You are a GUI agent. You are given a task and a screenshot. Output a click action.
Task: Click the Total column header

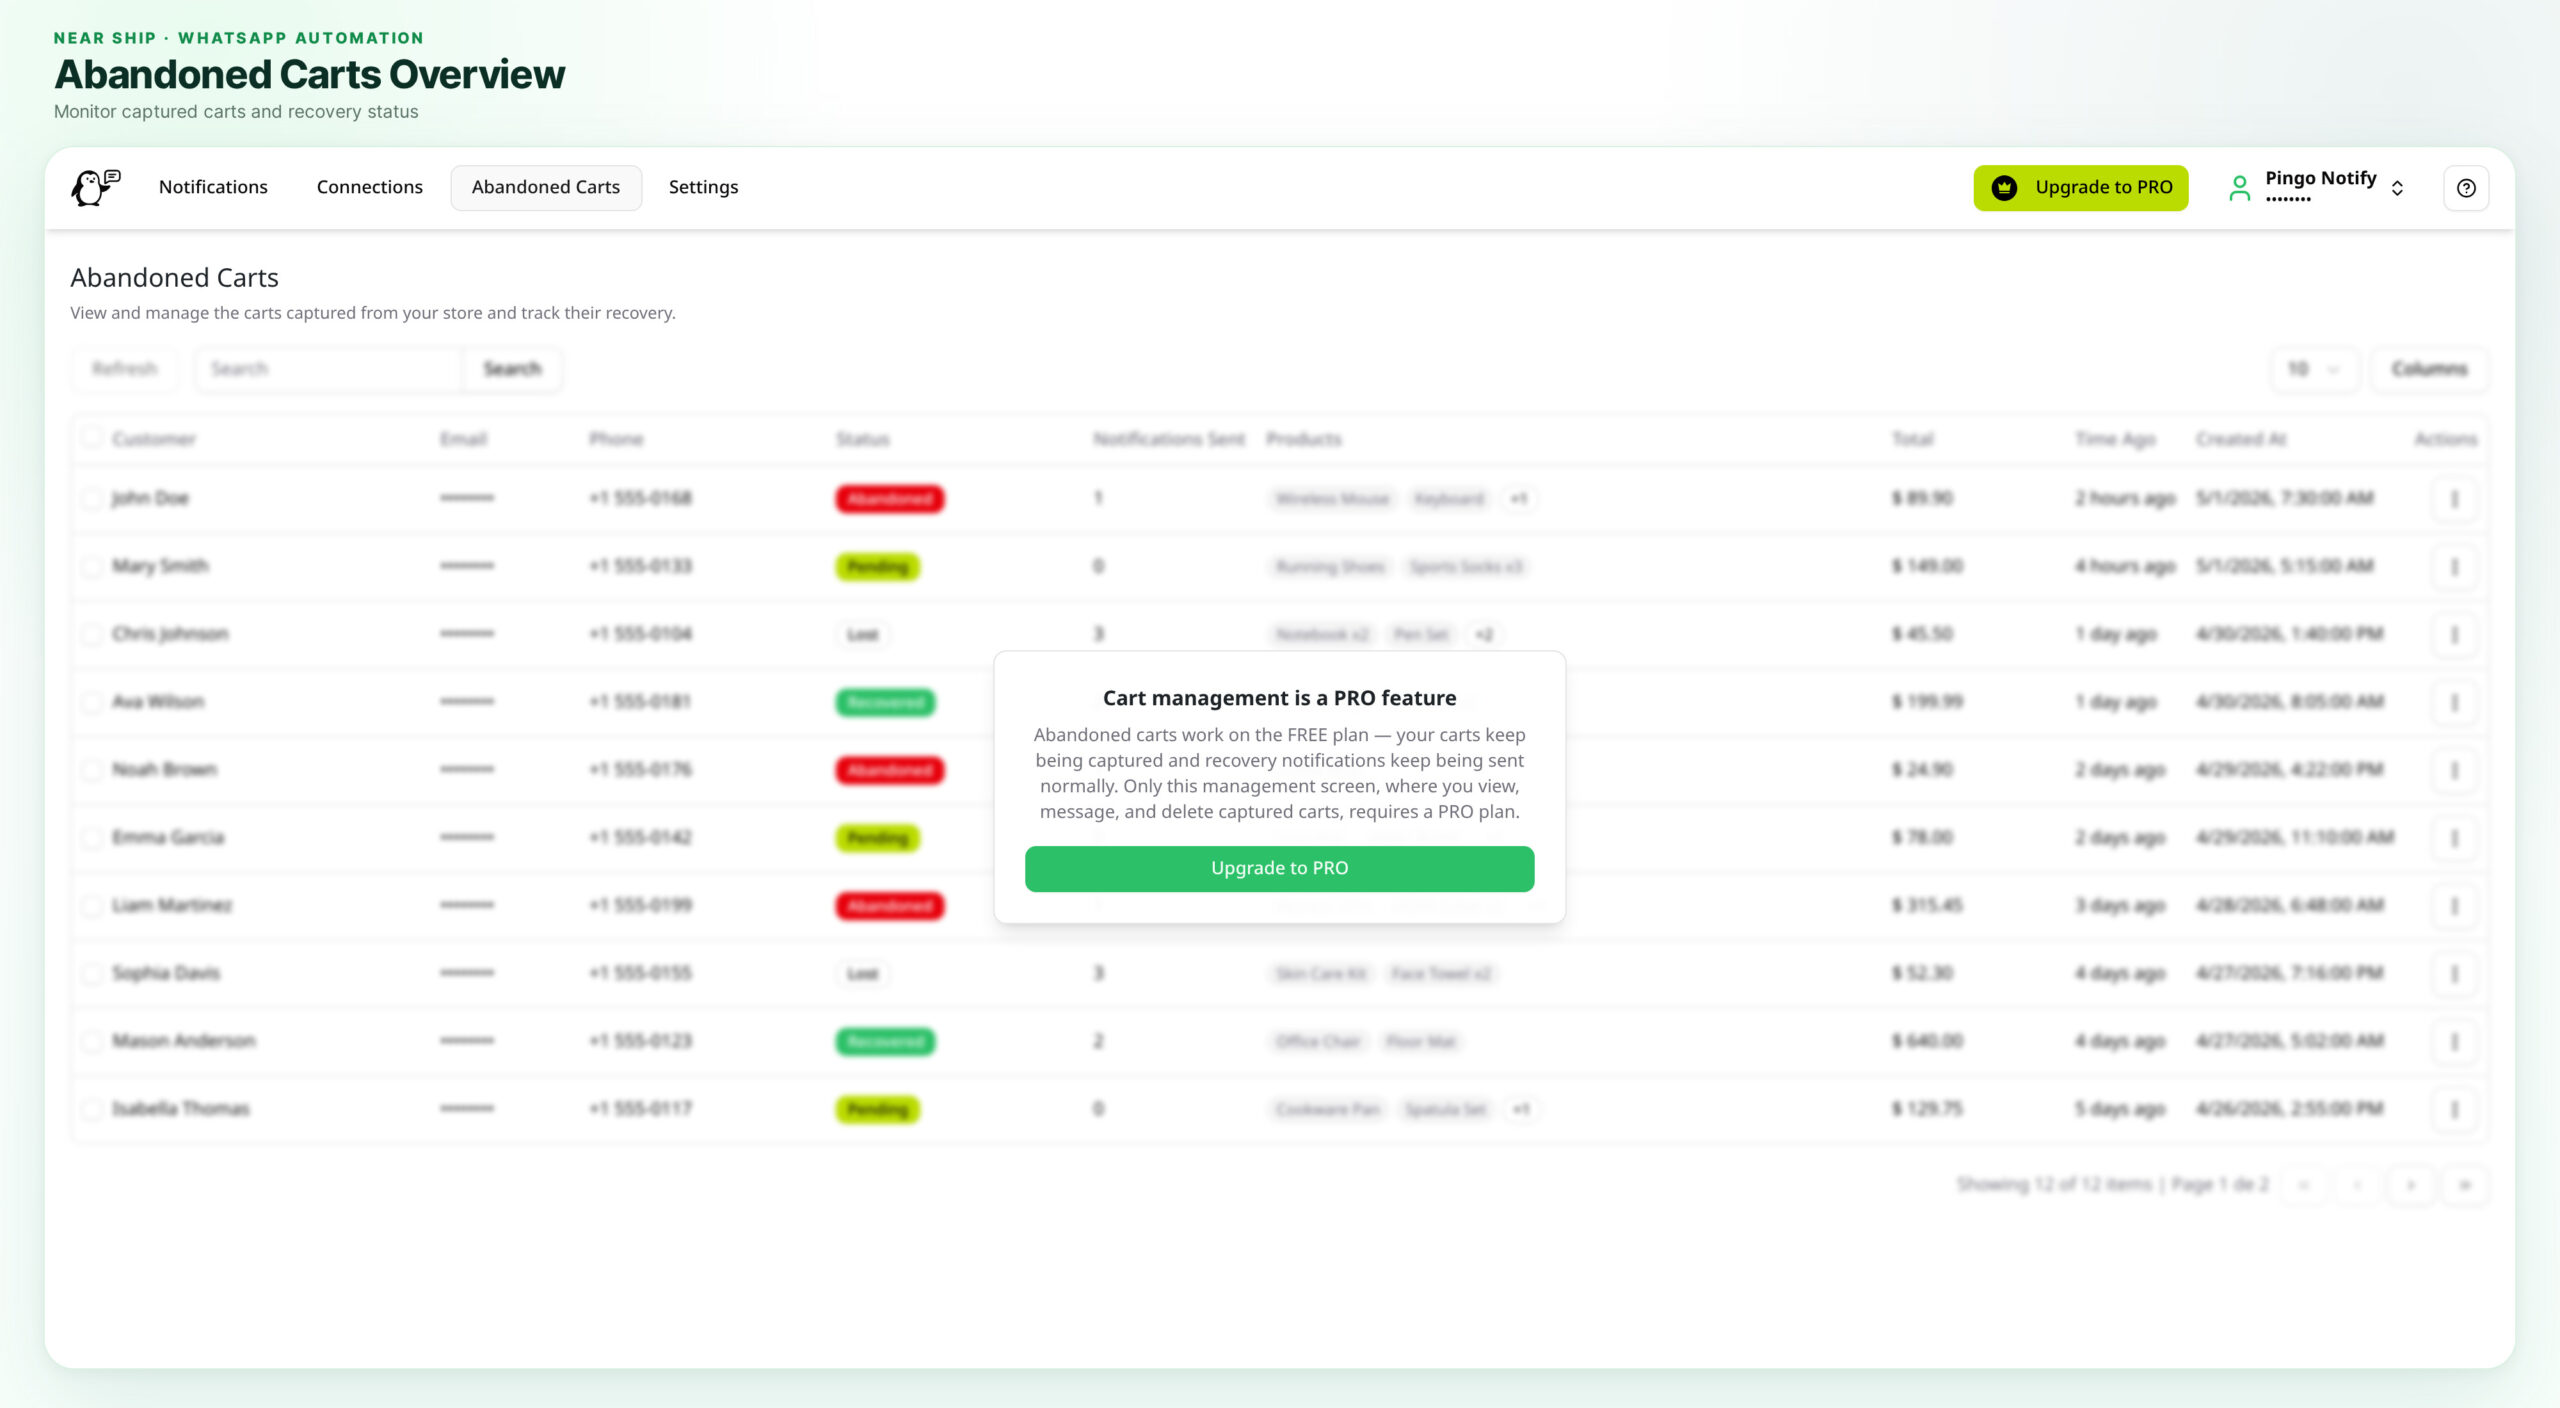1913,439
